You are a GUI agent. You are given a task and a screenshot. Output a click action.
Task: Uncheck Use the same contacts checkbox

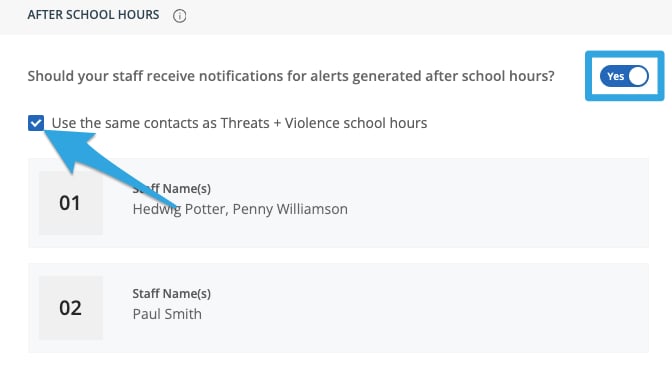point(36,123)
